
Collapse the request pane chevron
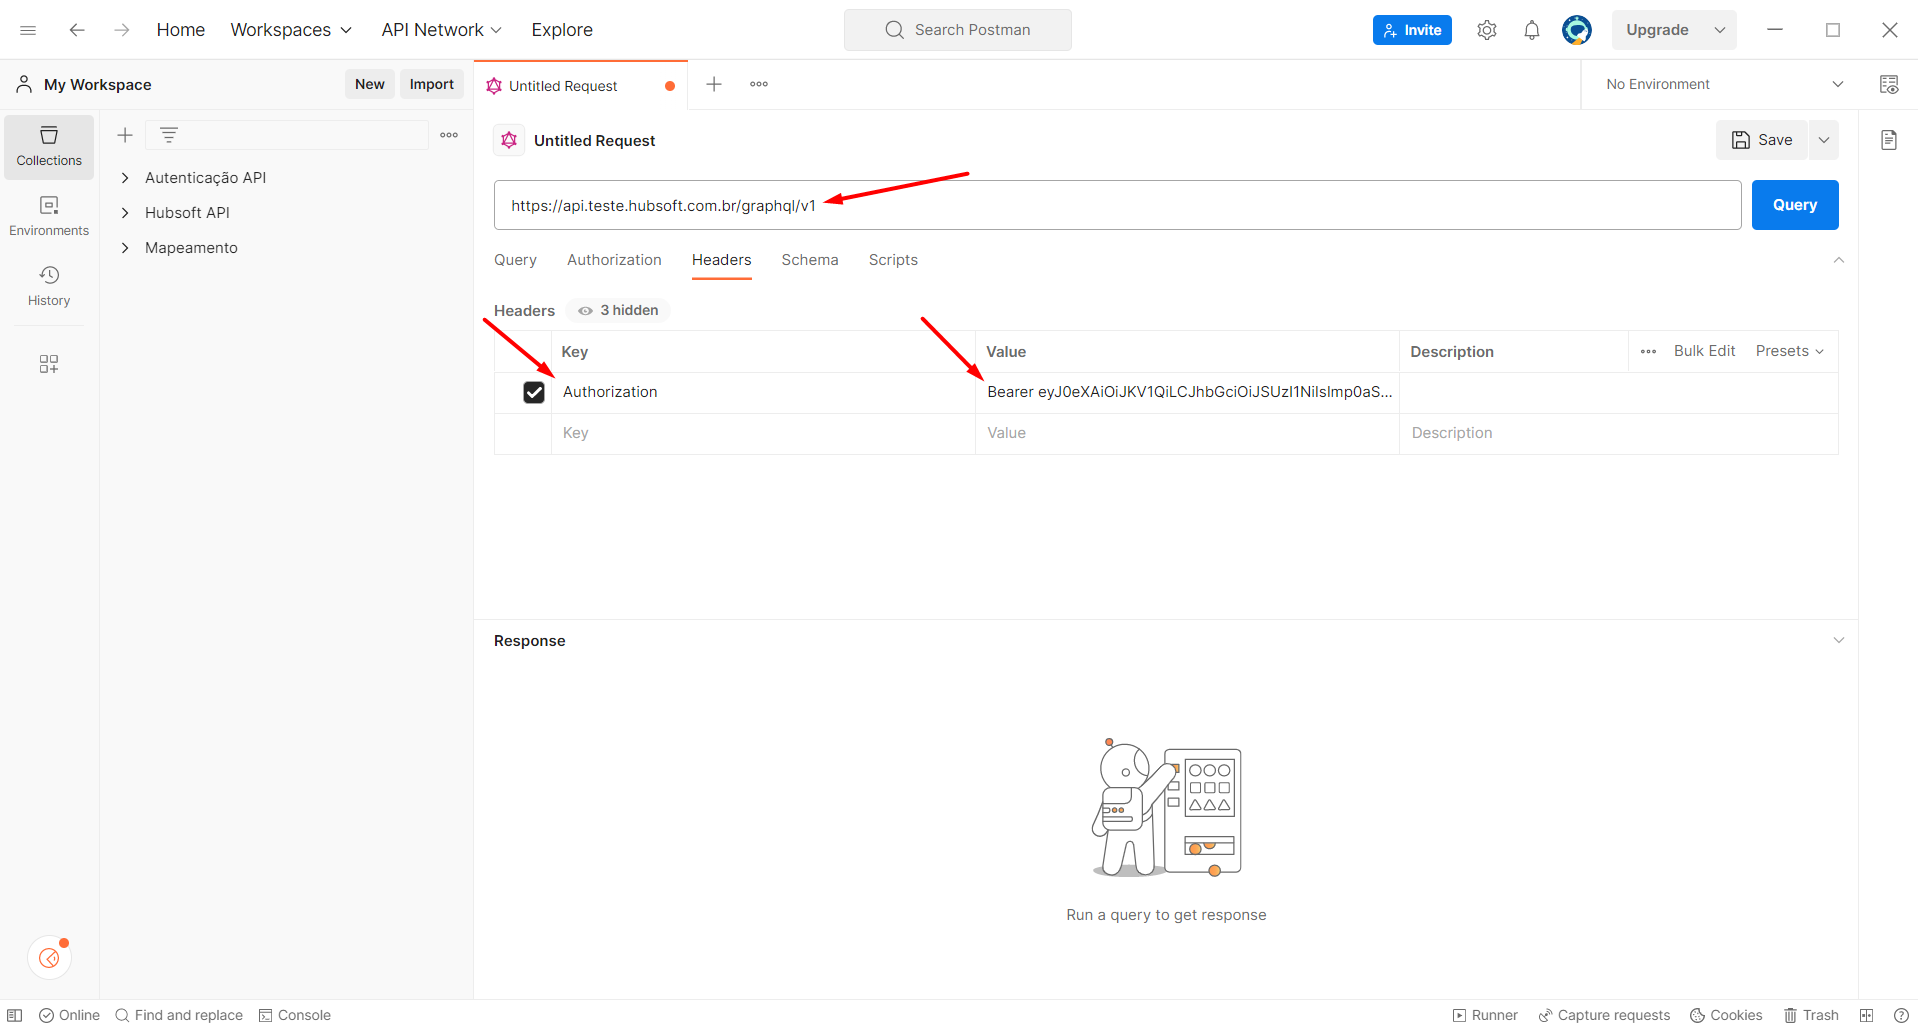1838,260
